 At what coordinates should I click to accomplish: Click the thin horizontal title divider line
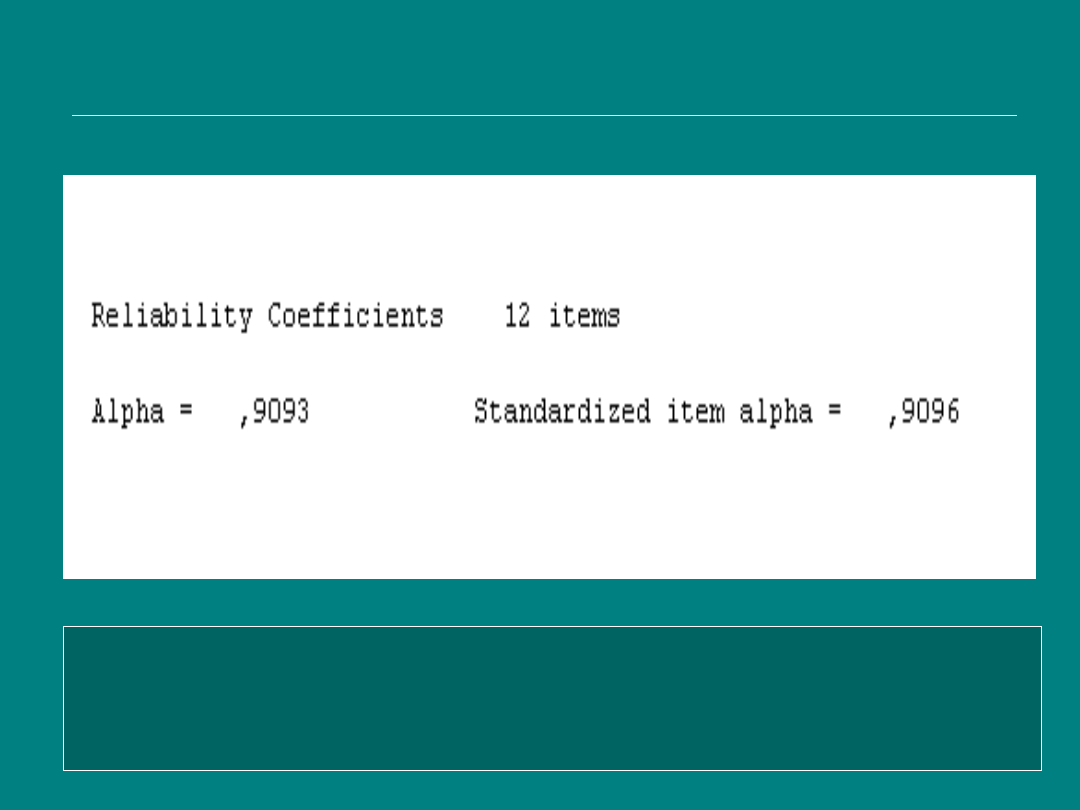(x=544, y=115)
